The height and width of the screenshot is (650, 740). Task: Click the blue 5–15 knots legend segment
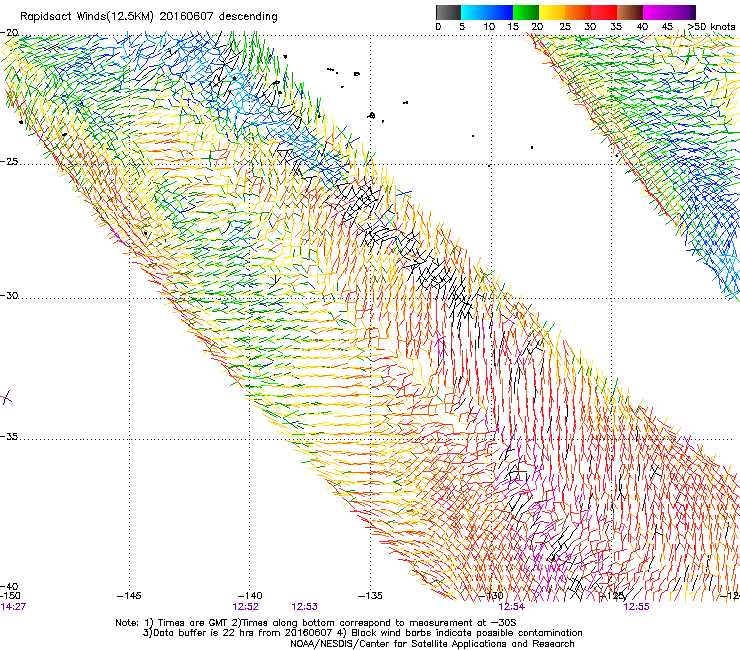[487, 12]
